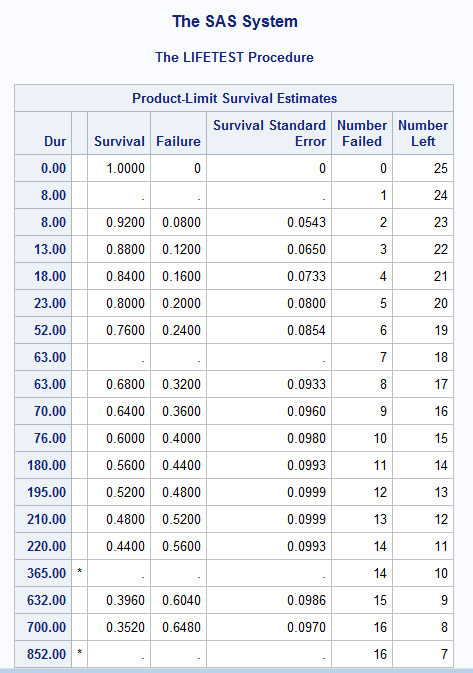Select the Number Left column header
473x673 pixels.
[x=423, y=133]
